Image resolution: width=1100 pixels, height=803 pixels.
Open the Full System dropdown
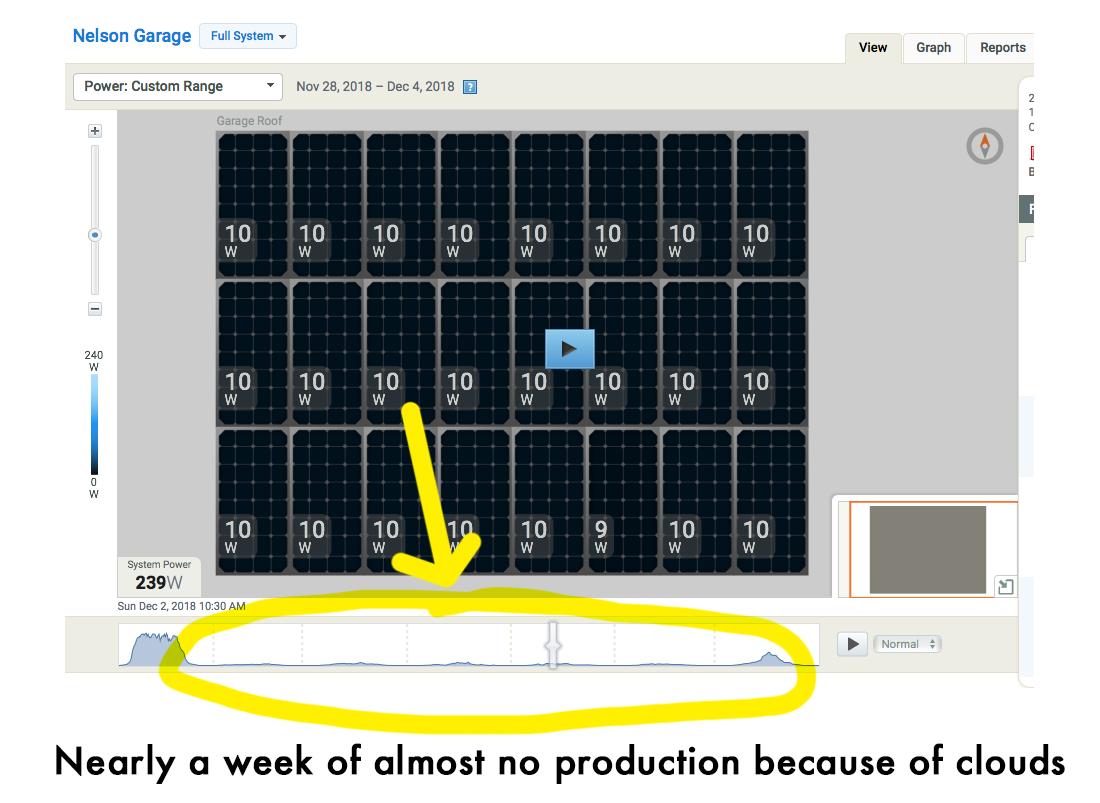[x=248, y=36]
